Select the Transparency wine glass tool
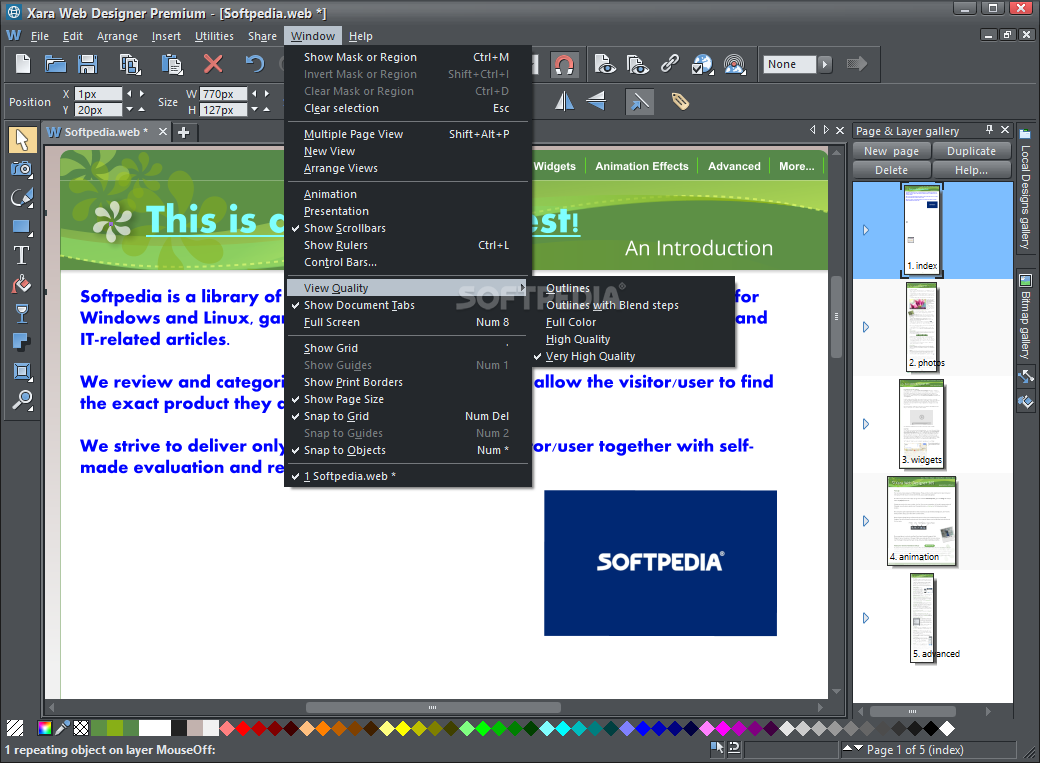The width and height of the screenshot is (1040, 763). point(22,313)
